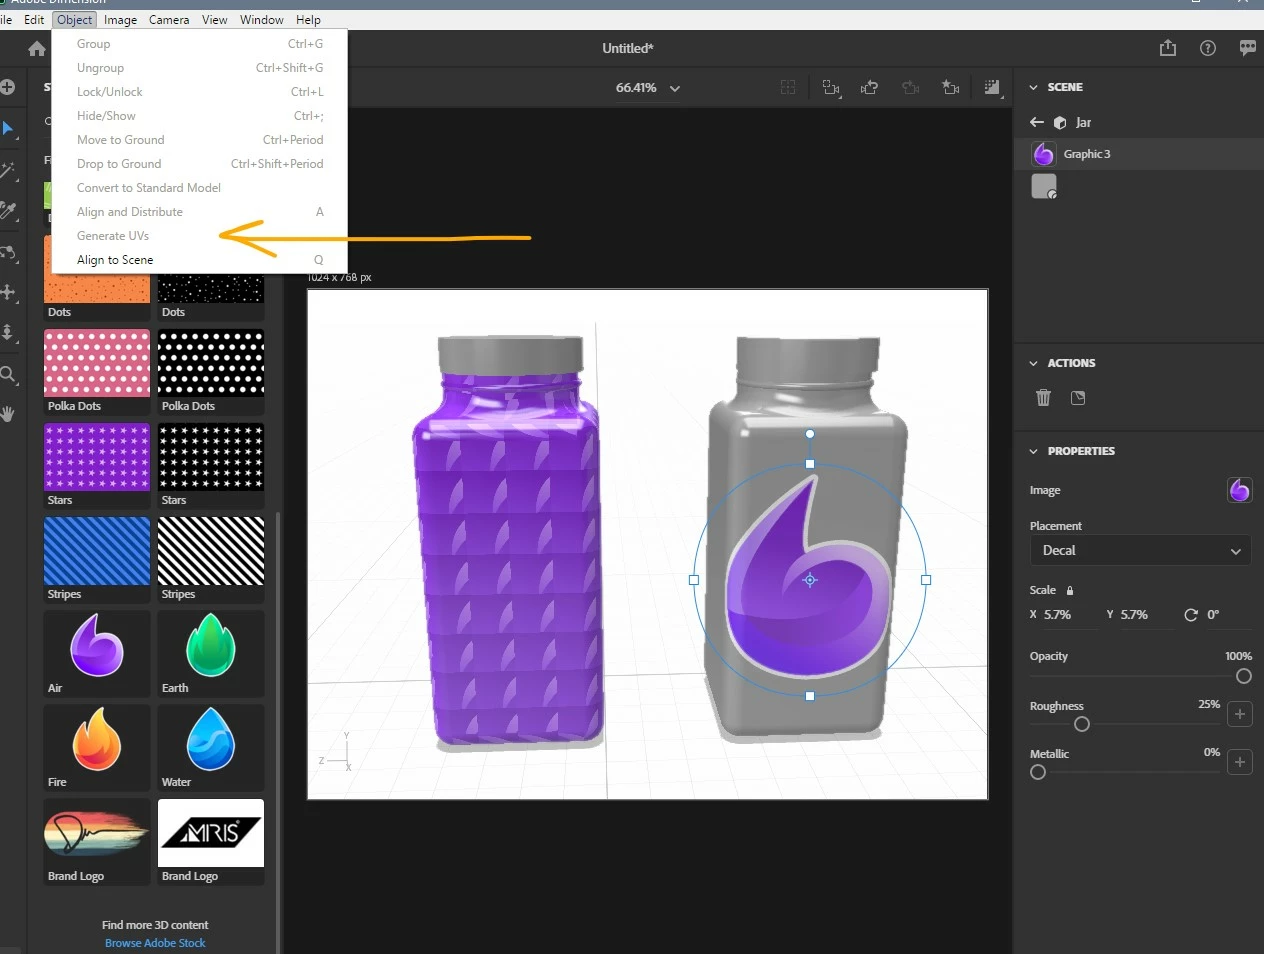Select the Dolly camera tool

point(8,332)
